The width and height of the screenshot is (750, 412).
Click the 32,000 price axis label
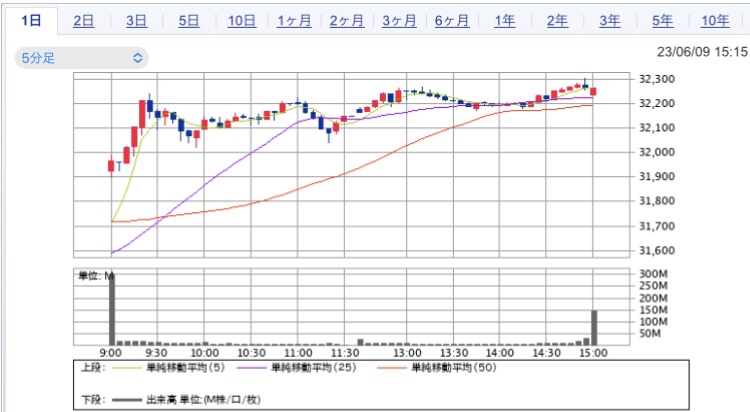point(657,152)
